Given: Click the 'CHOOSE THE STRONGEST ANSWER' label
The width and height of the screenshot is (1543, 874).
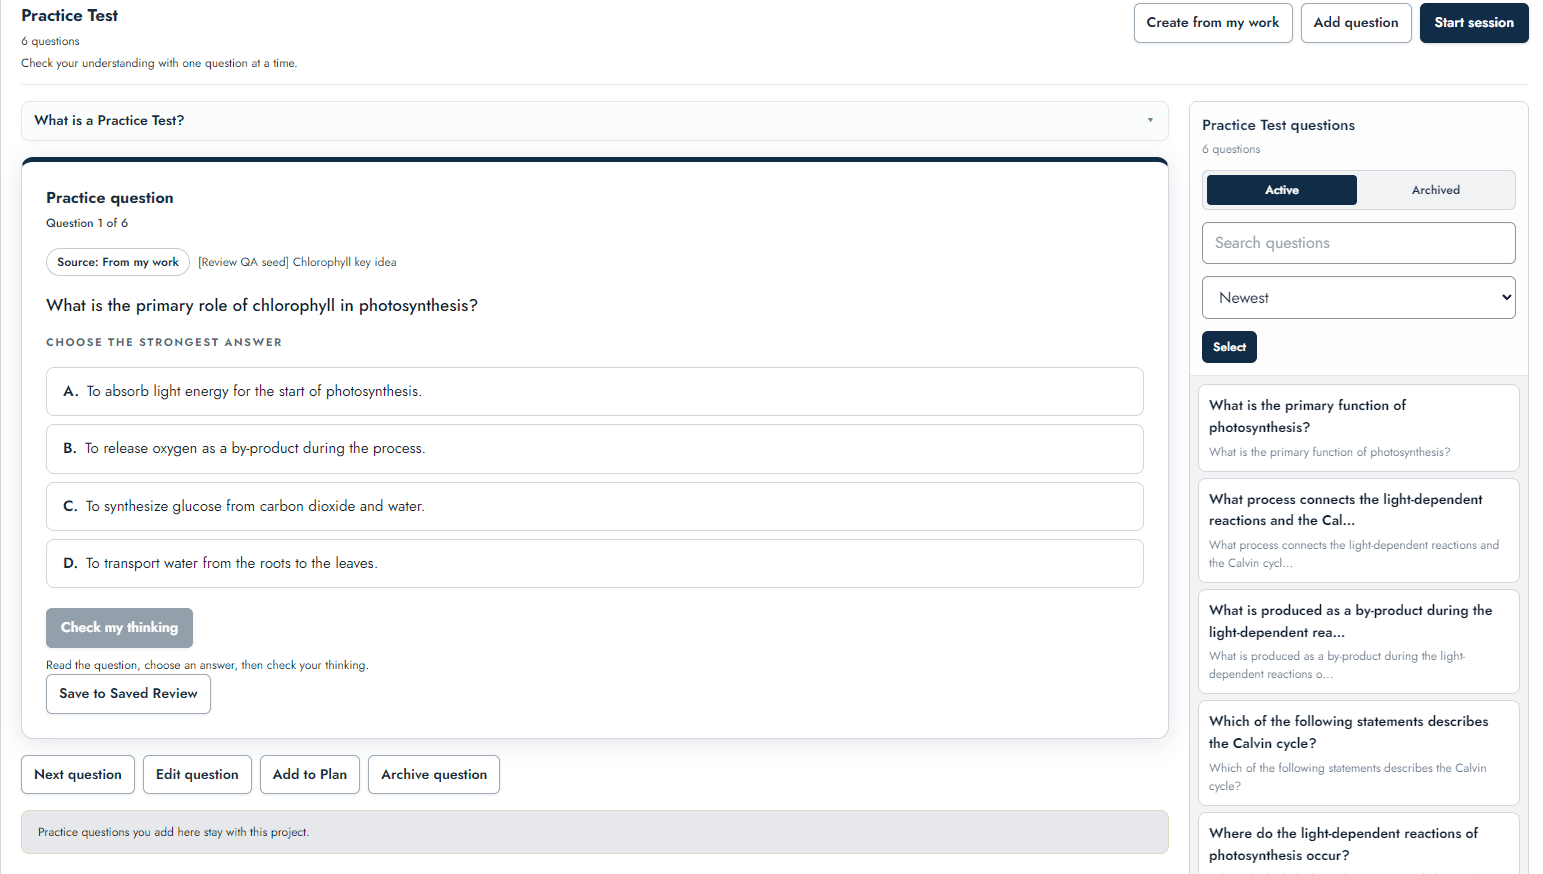Looking at the screenshot, I should pyautogui.click(x=164, y=342).
